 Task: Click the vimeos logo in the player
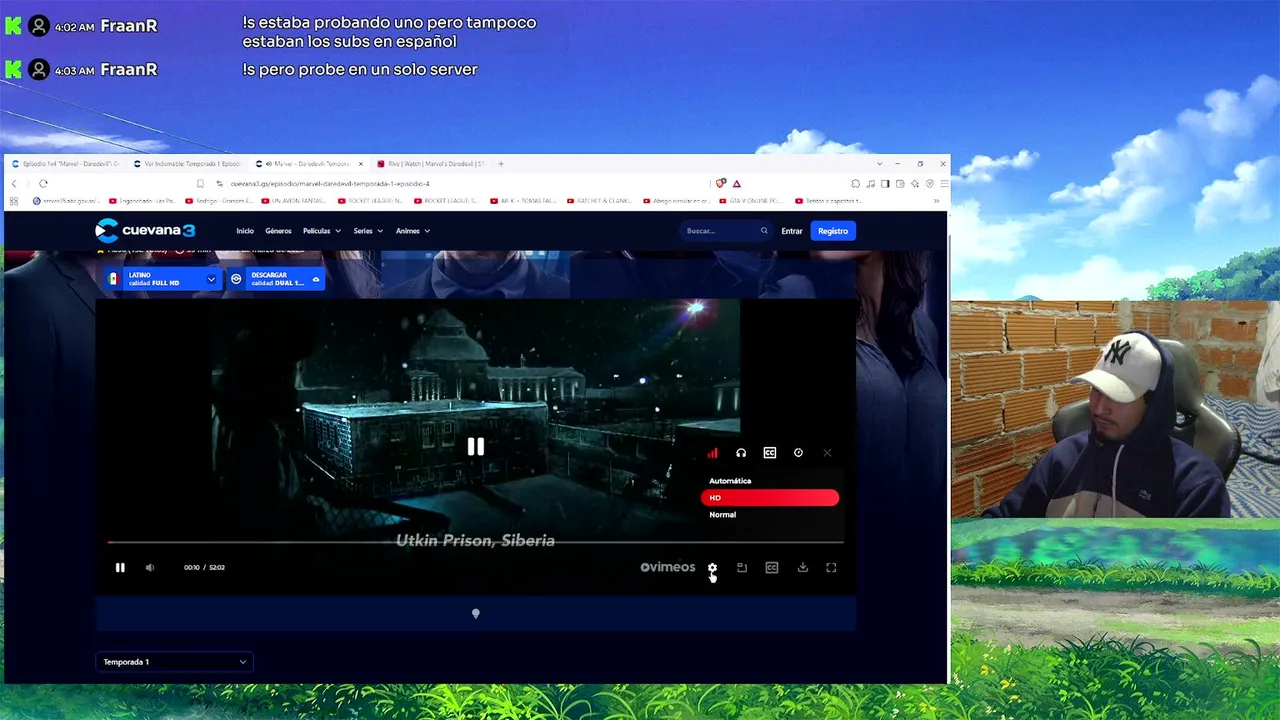tap(668, 567)
